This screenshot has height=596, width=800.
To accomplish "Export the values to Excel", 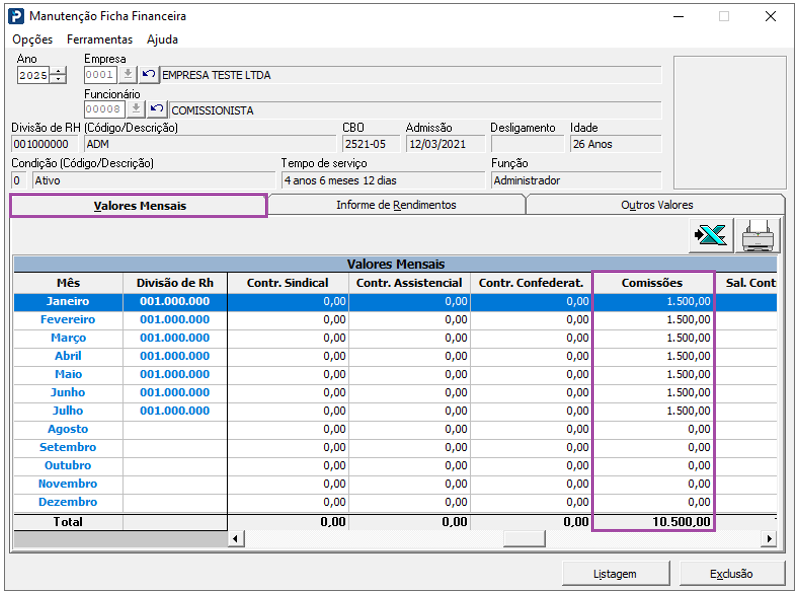I will 711,236.
